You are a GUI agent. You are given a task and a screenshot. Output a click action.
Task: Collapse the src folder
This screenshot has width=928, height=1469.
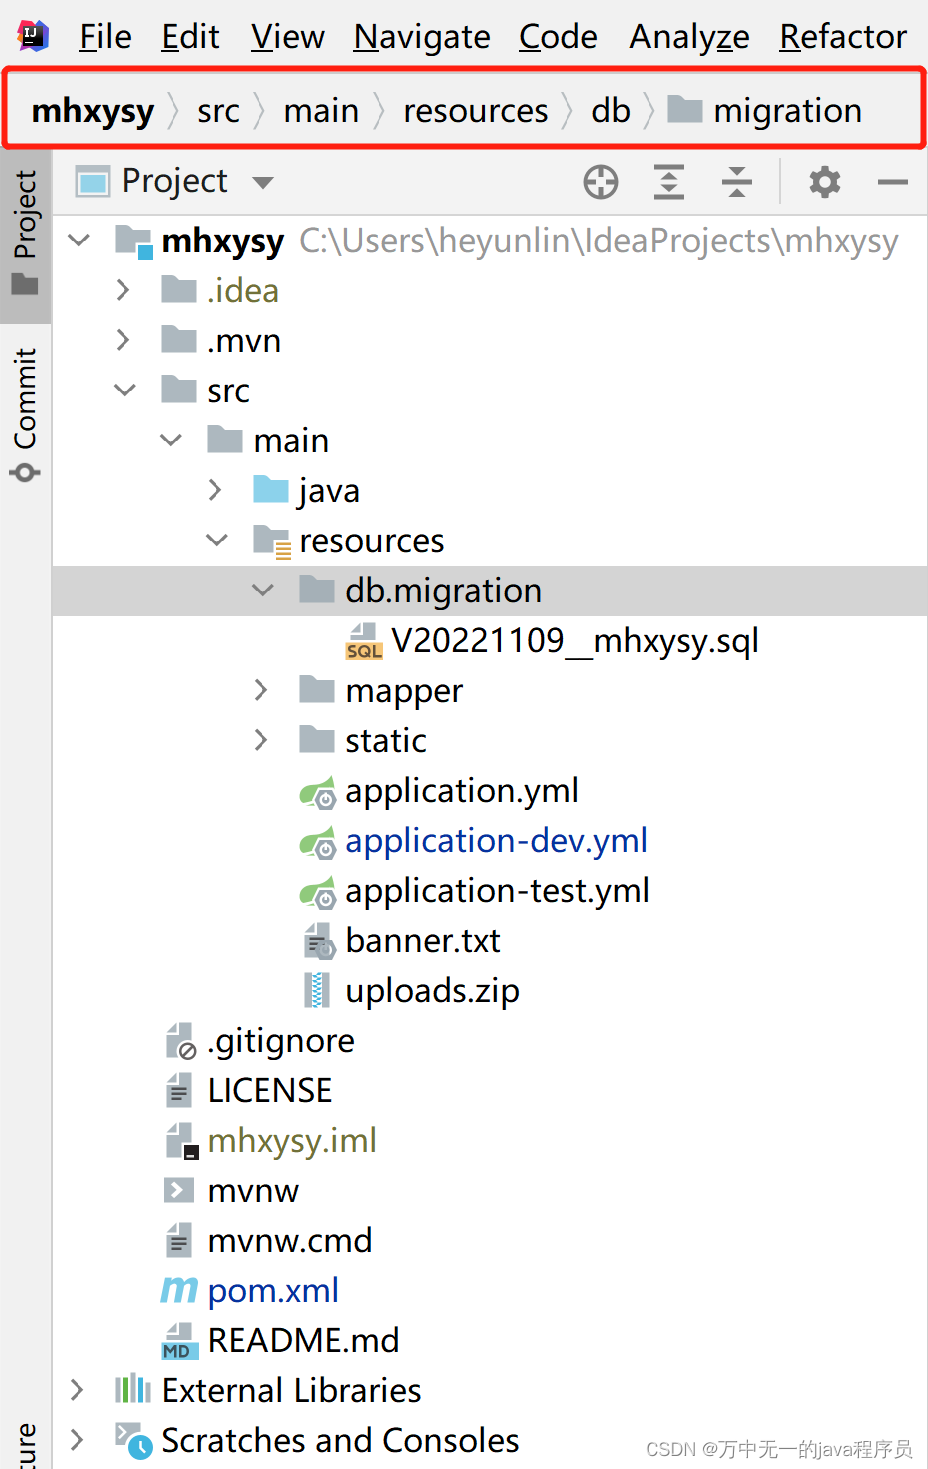click(124, 390)
